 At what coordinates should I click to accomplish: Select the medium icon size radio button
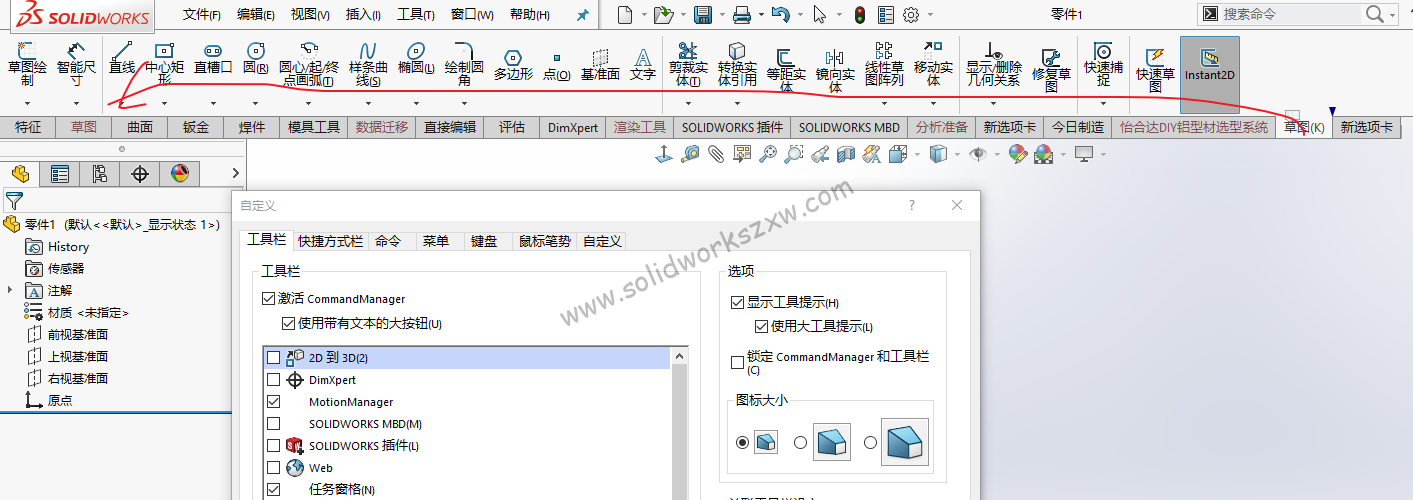tap(800, 442)
